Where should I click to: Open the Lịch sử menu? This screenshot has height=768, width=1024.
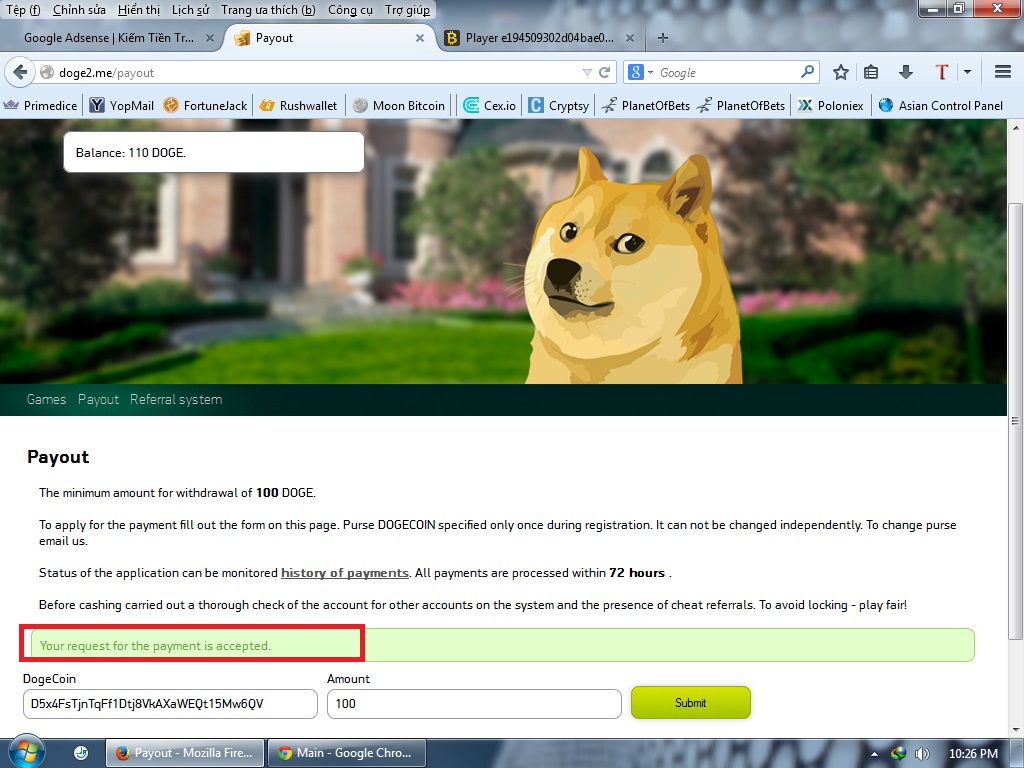pyautogui.click(x=191, y=10)
